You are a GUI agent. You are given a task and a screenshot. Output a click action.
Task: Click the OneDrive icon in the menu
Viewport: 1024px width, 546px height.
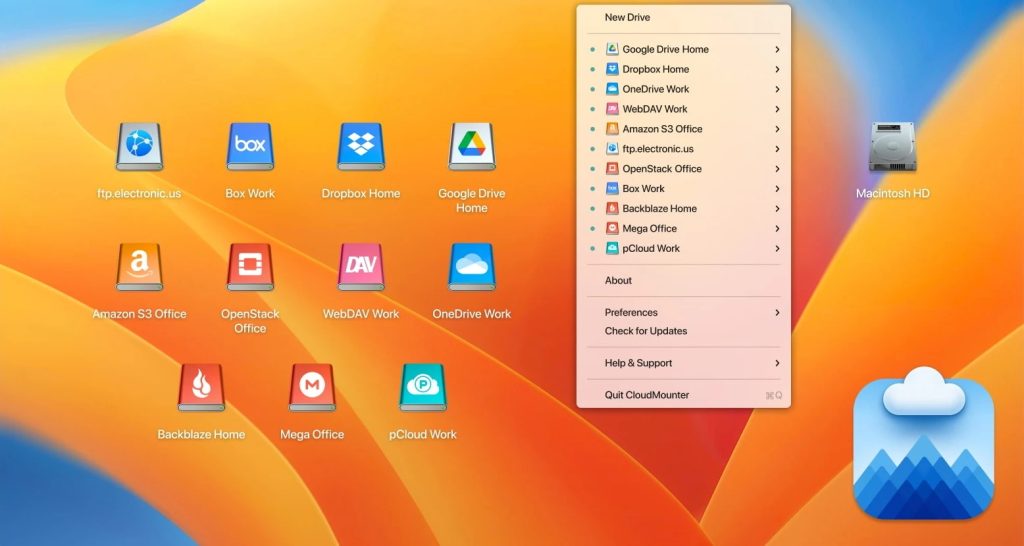[612, 89]
